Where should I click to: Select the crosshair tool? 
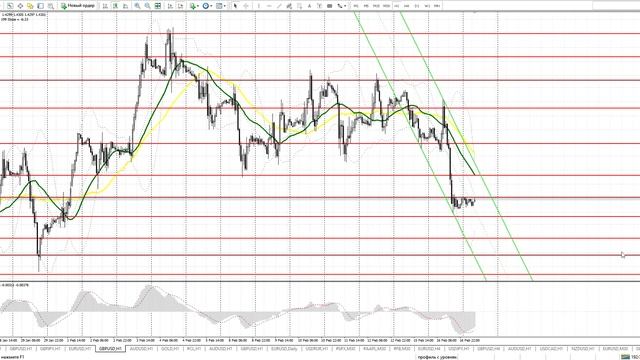click(246, 6)
